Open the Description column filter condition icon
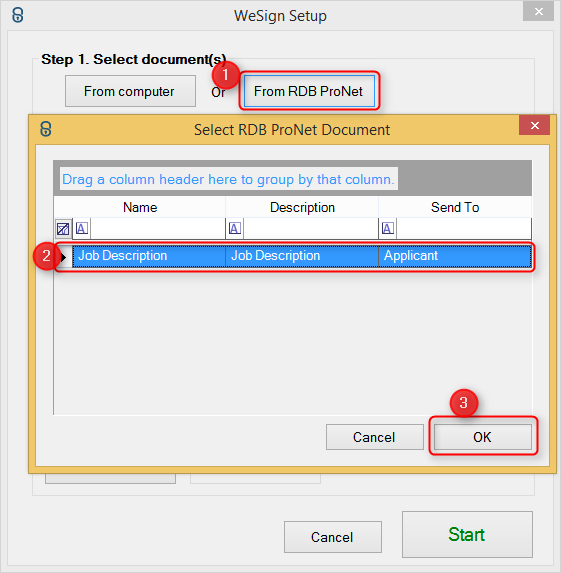The image size is (561, 573). pyautogui.click(x=235, y=229)
